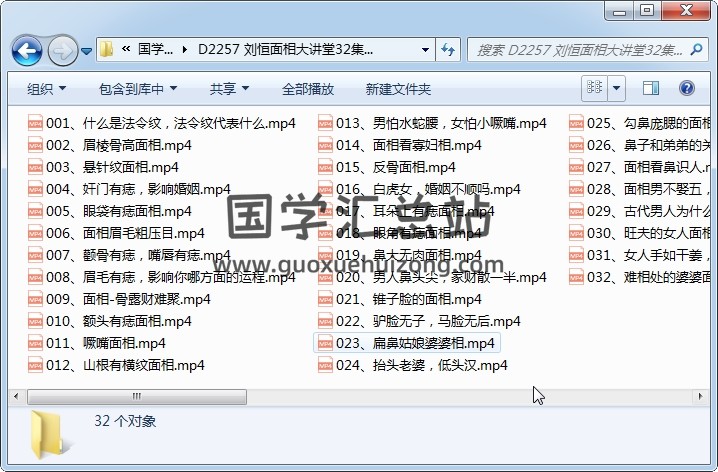718x472 pixels.
Task: Select the MP4 icon of file 009
Action: (35, 299)
